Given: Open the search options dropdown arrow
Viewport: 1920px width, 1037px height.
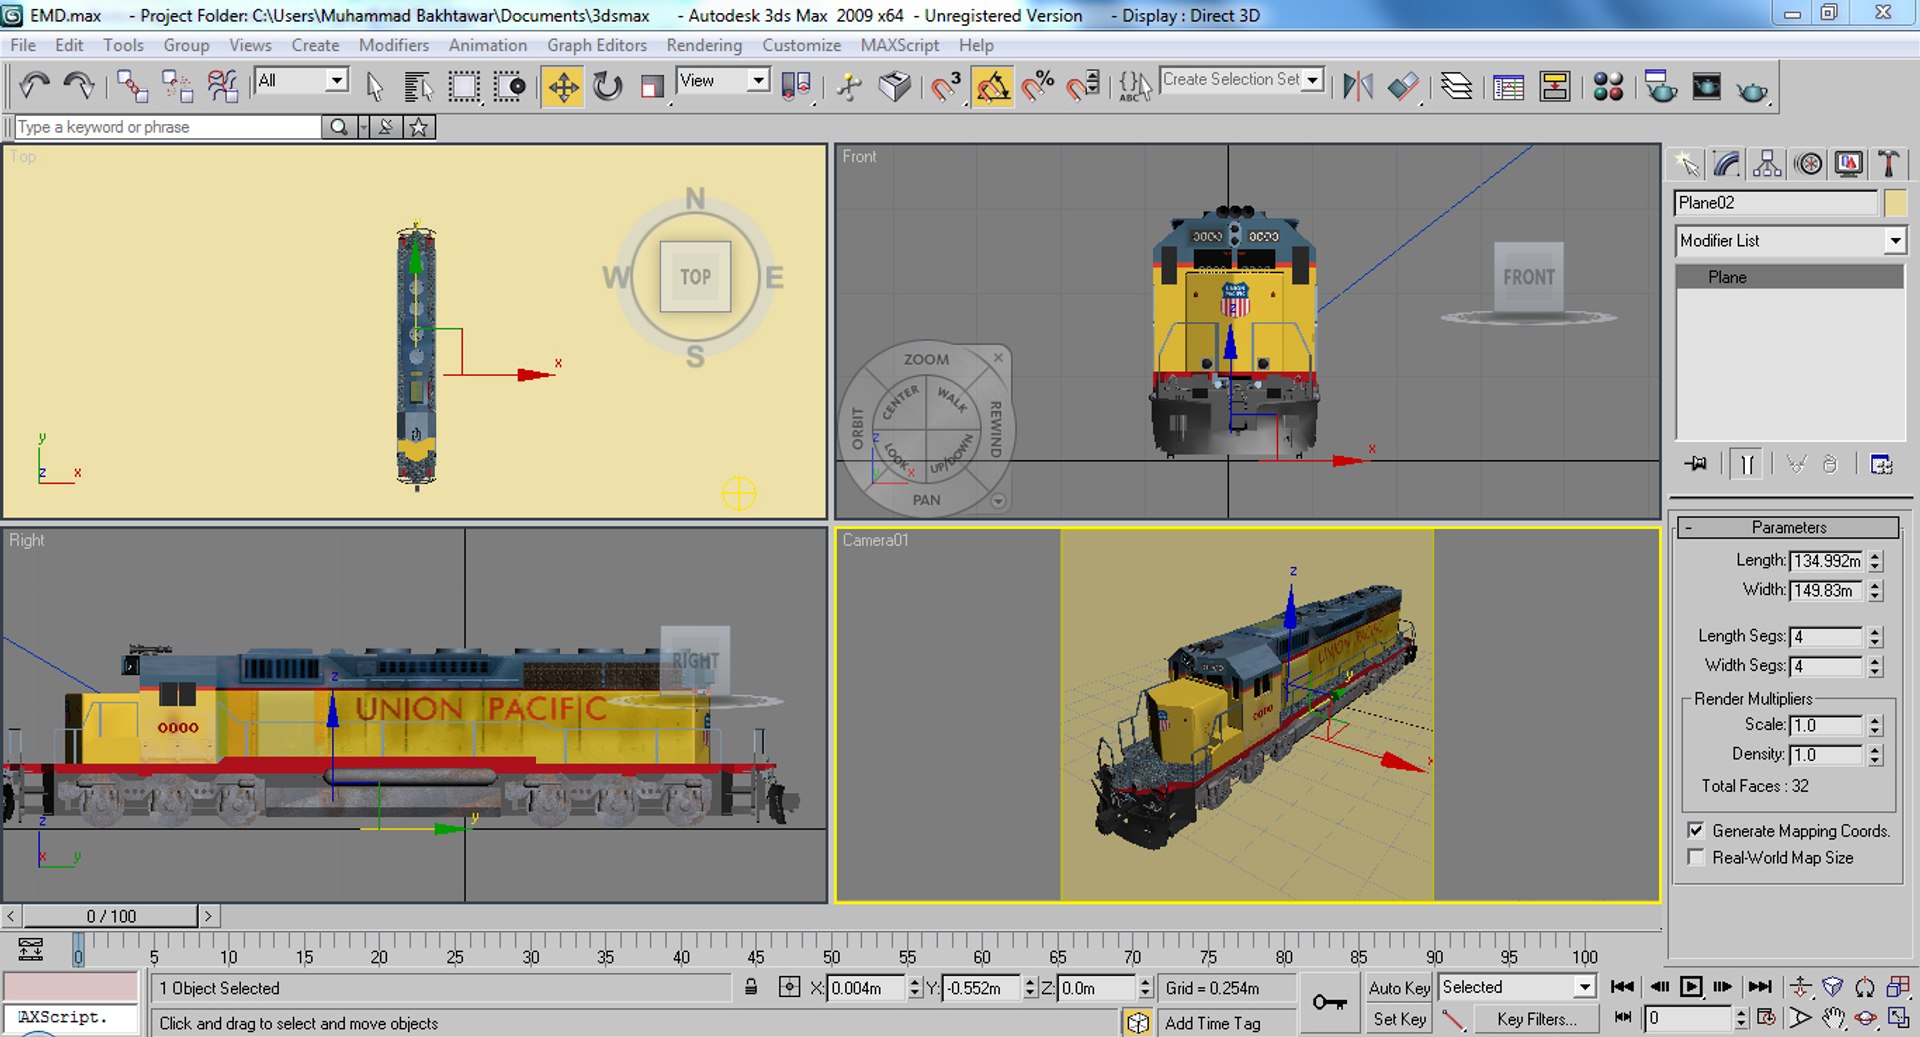Looking at the screenshot, I should pyautogui.click(x=363, y=127).
